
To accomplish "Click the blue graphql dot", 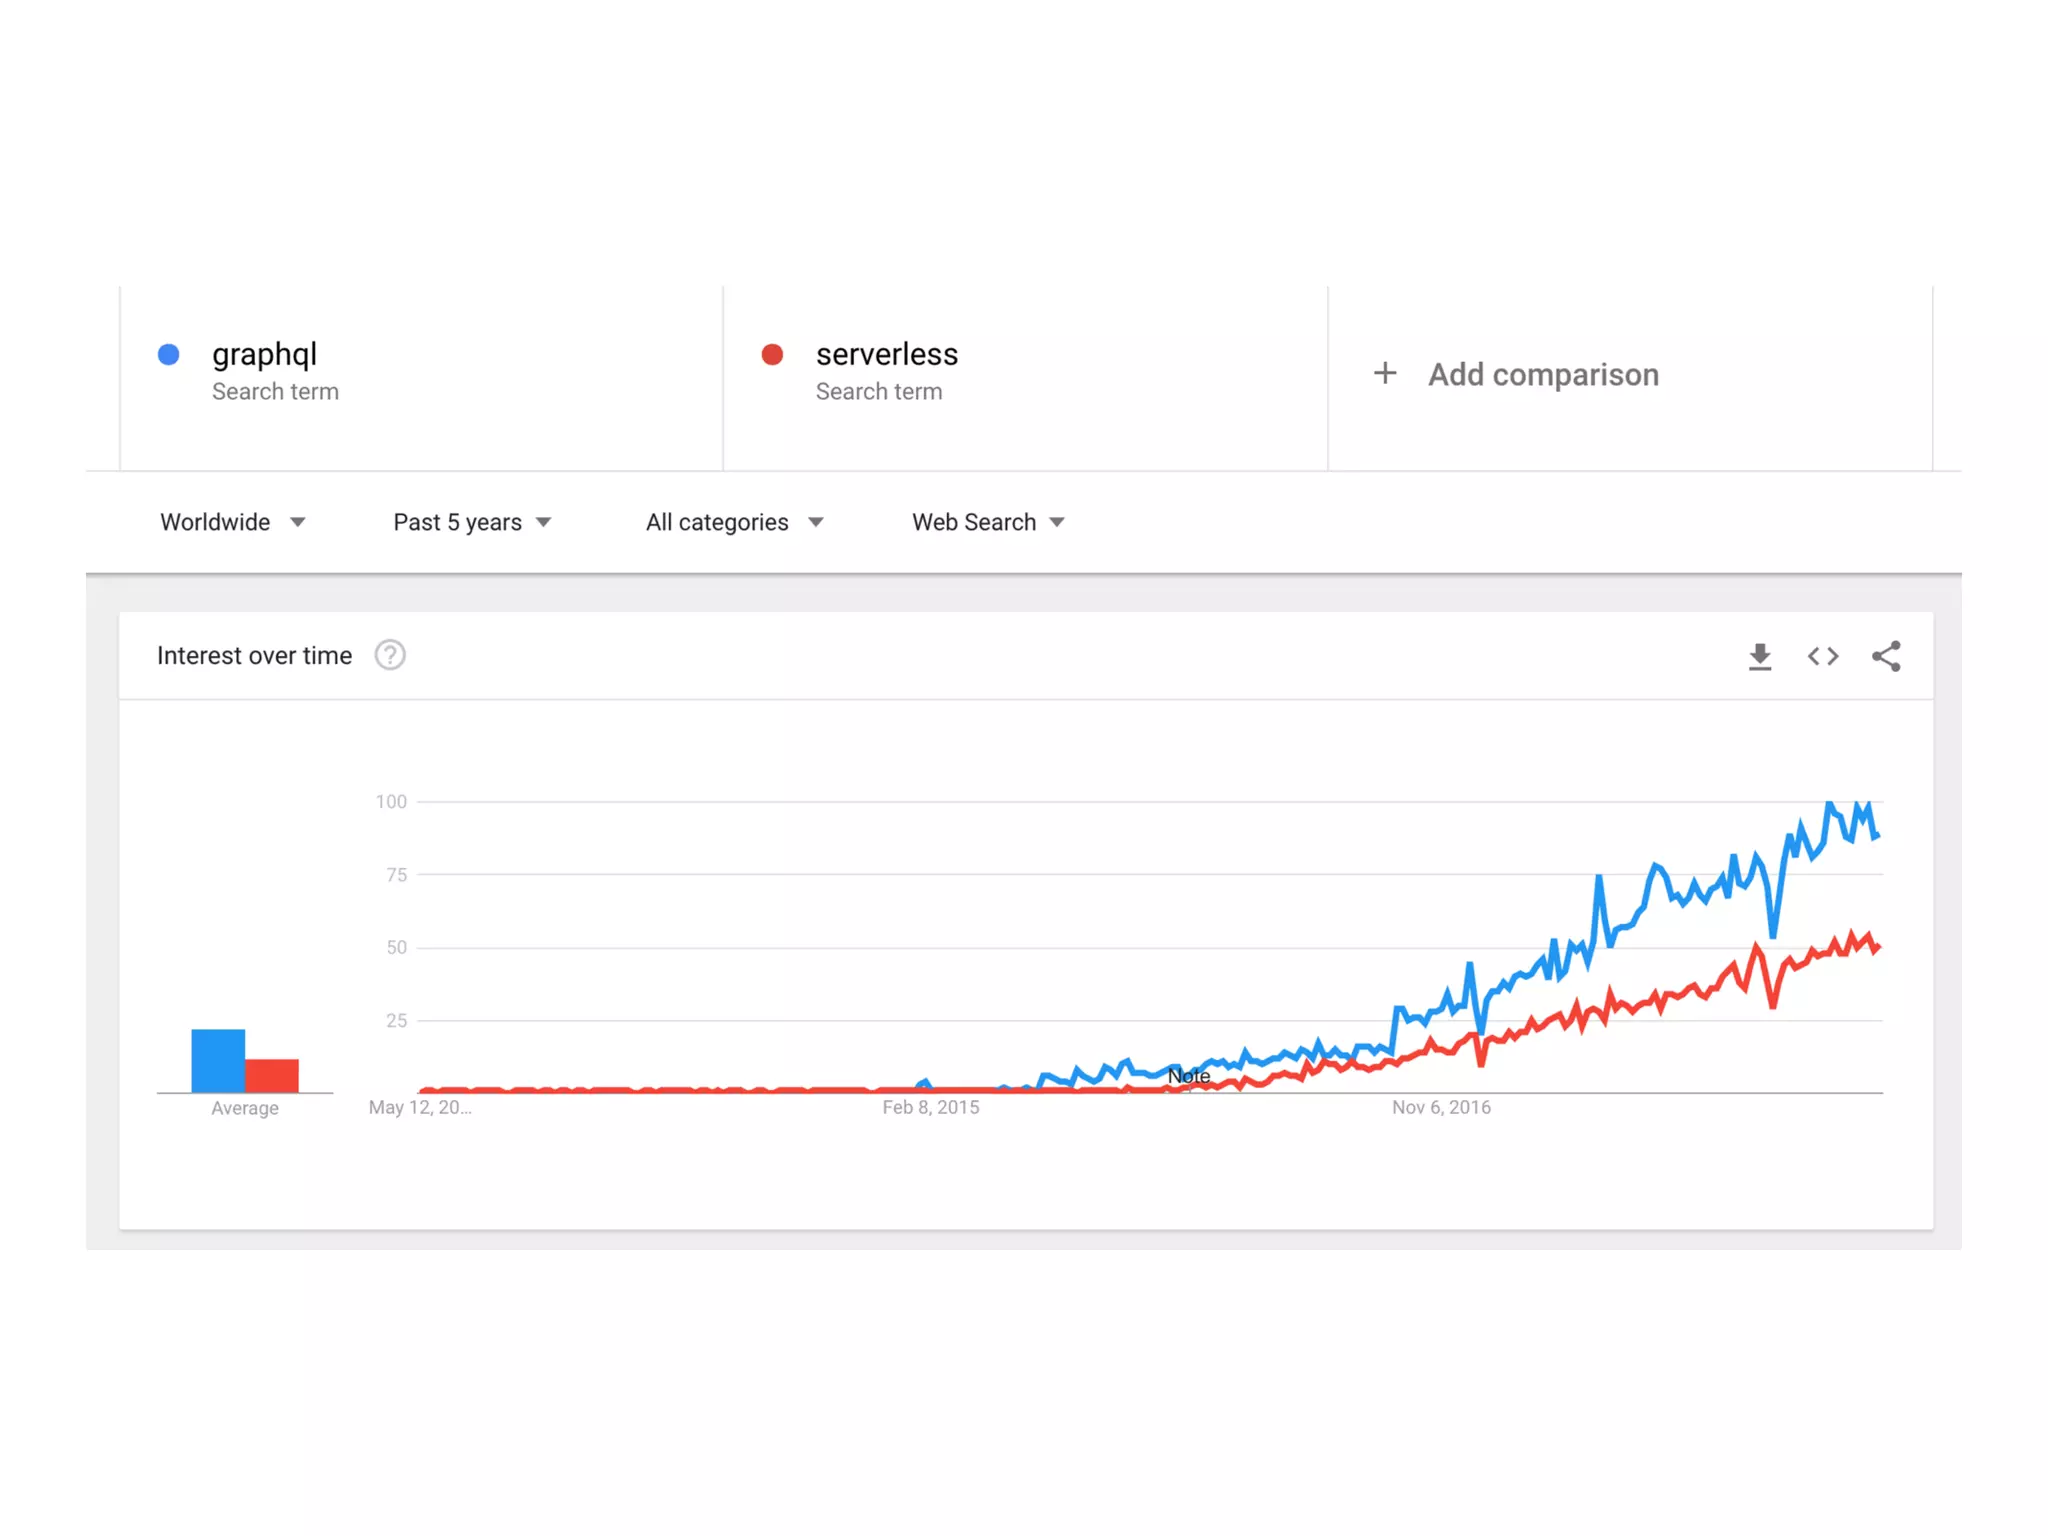I will [169, 354].
